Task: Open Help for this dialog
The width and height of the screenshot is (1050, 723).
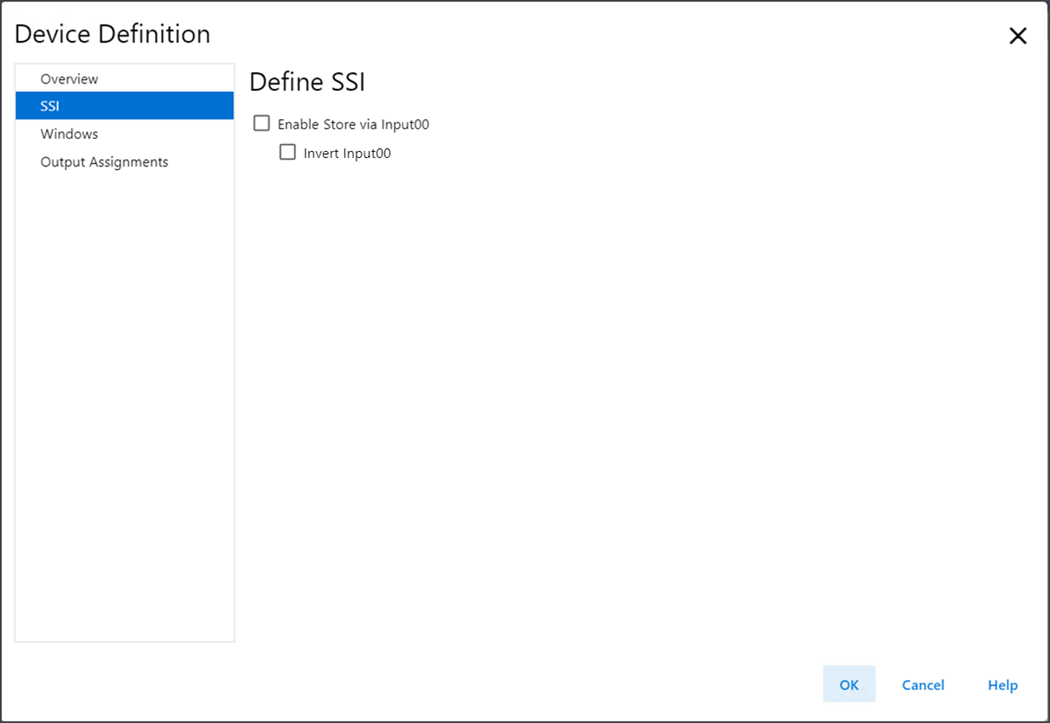Action: pos(1002,685)
